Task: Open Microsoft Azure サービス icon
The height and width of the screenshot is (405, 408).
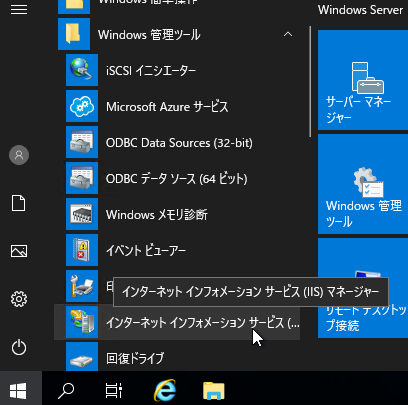Action: pyautogui.click(x=82, y=106)
